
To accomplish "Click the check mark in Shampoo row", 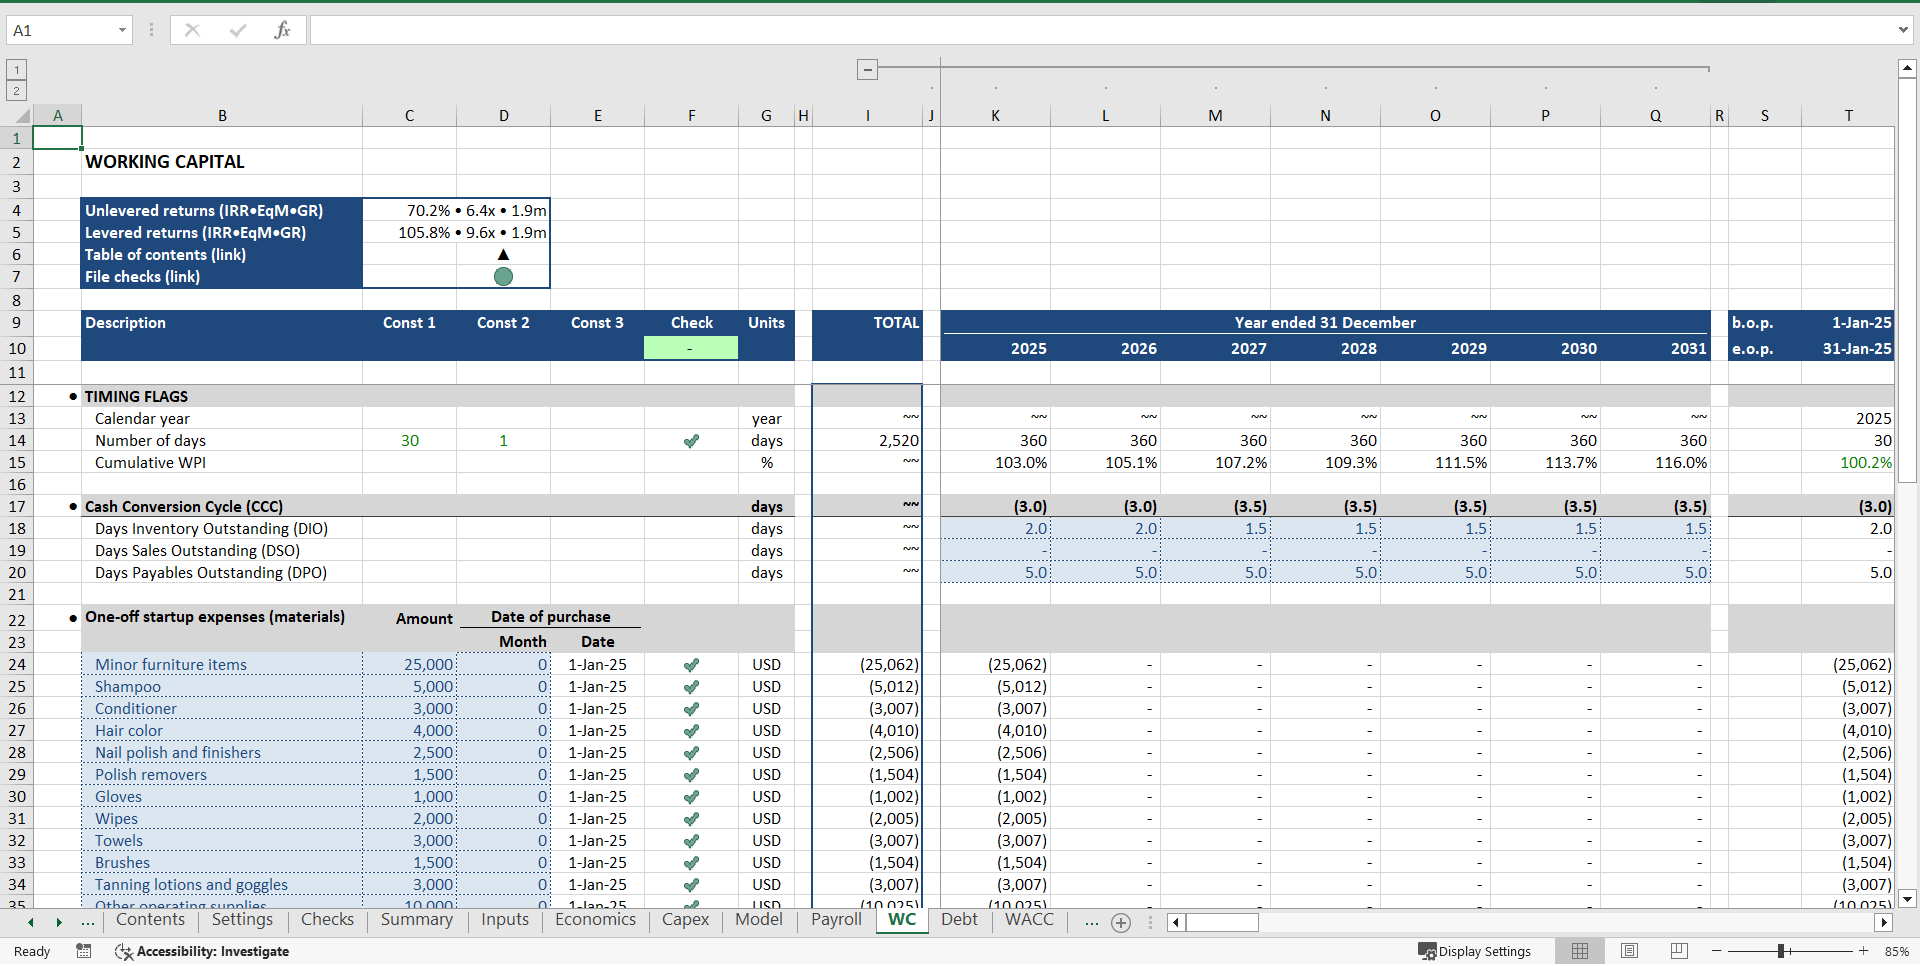I will click(691, 687).
